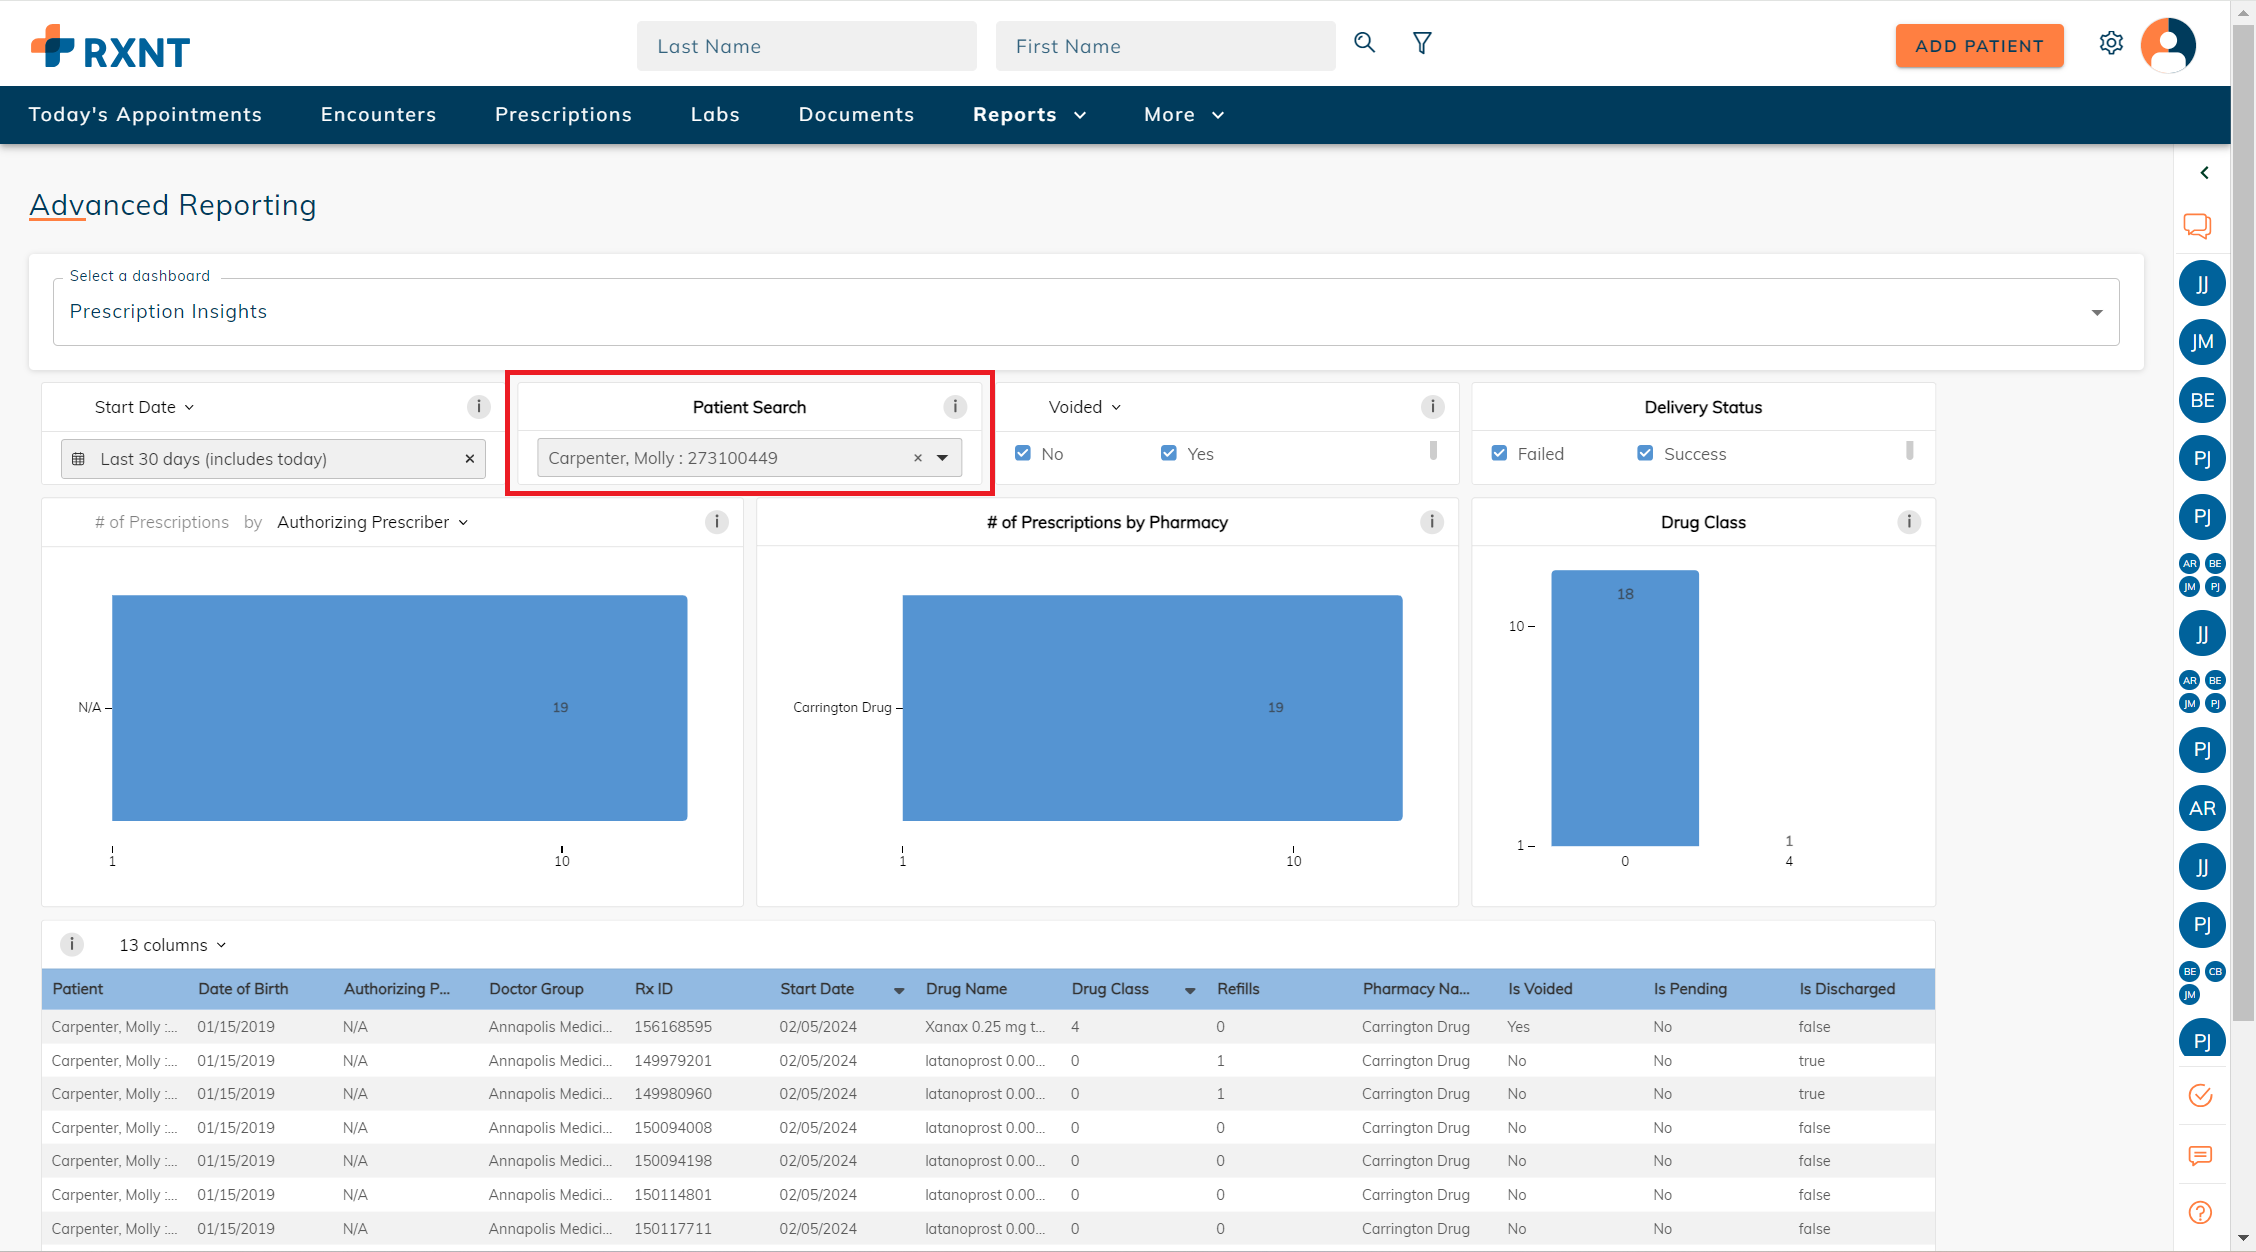
Task: Click the RXNT logo
Action: point(110,47)
